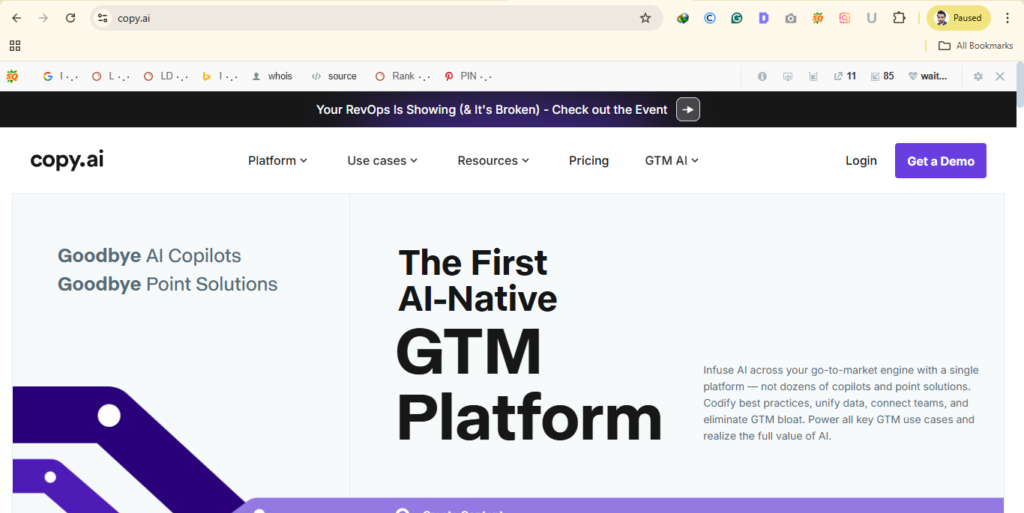
Task: Click the "GTM Platform" headline text
Action: pos(529,386)
